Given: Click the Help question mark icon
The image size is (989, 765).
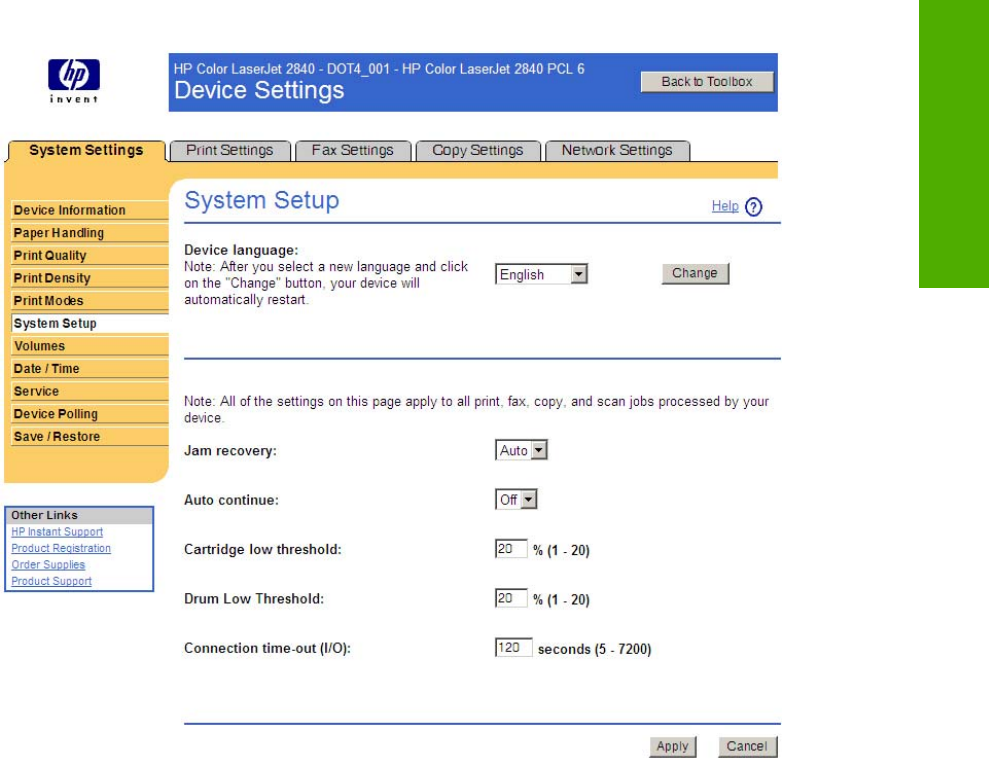Looking at the screenshot, I should 754,207.
